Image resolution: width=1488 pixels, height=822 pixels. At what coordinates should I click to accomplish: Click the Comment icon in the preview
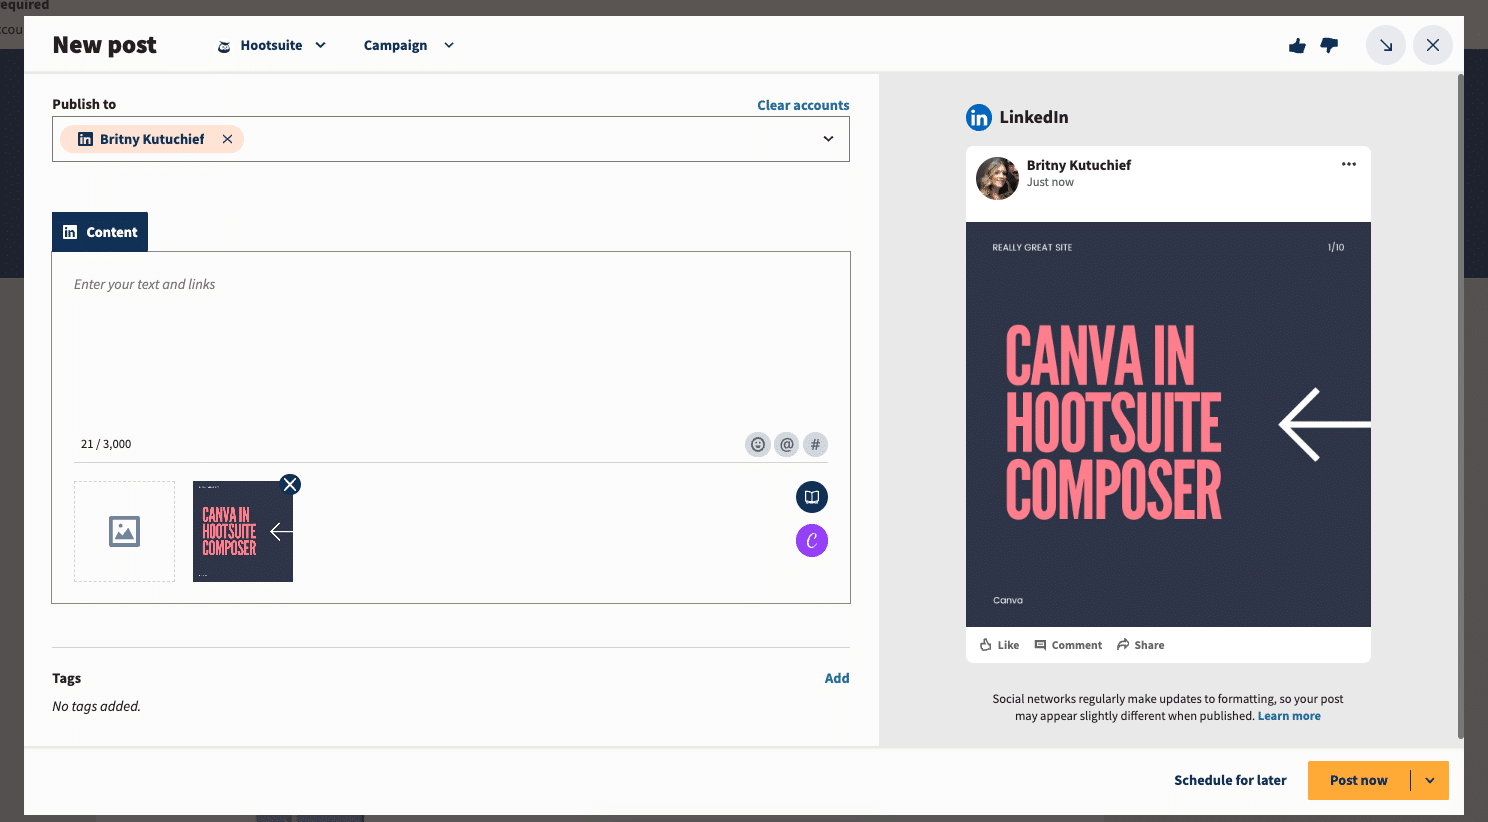point(1068,644)
